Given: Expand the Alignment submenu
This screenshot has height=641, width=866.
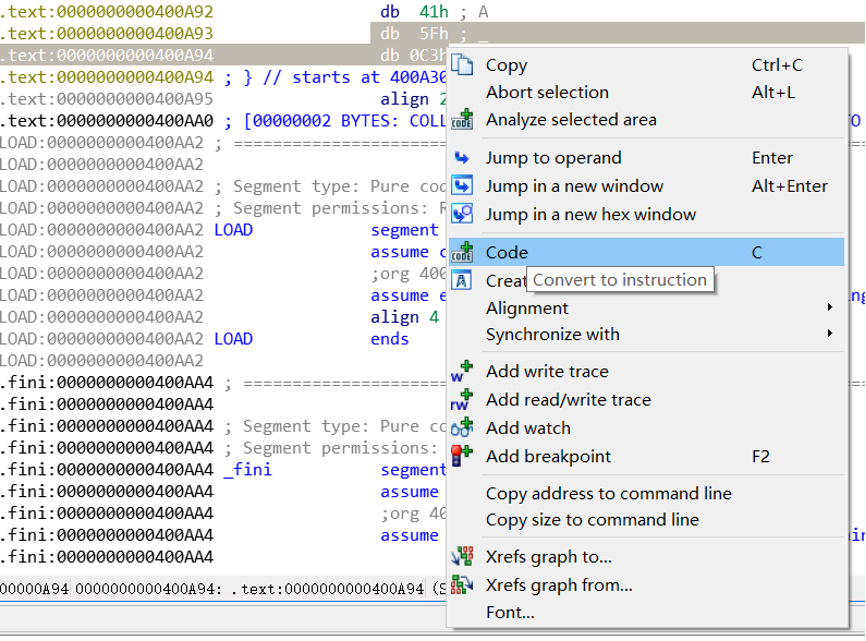Looking at the screenshot, I should (646, 308).
